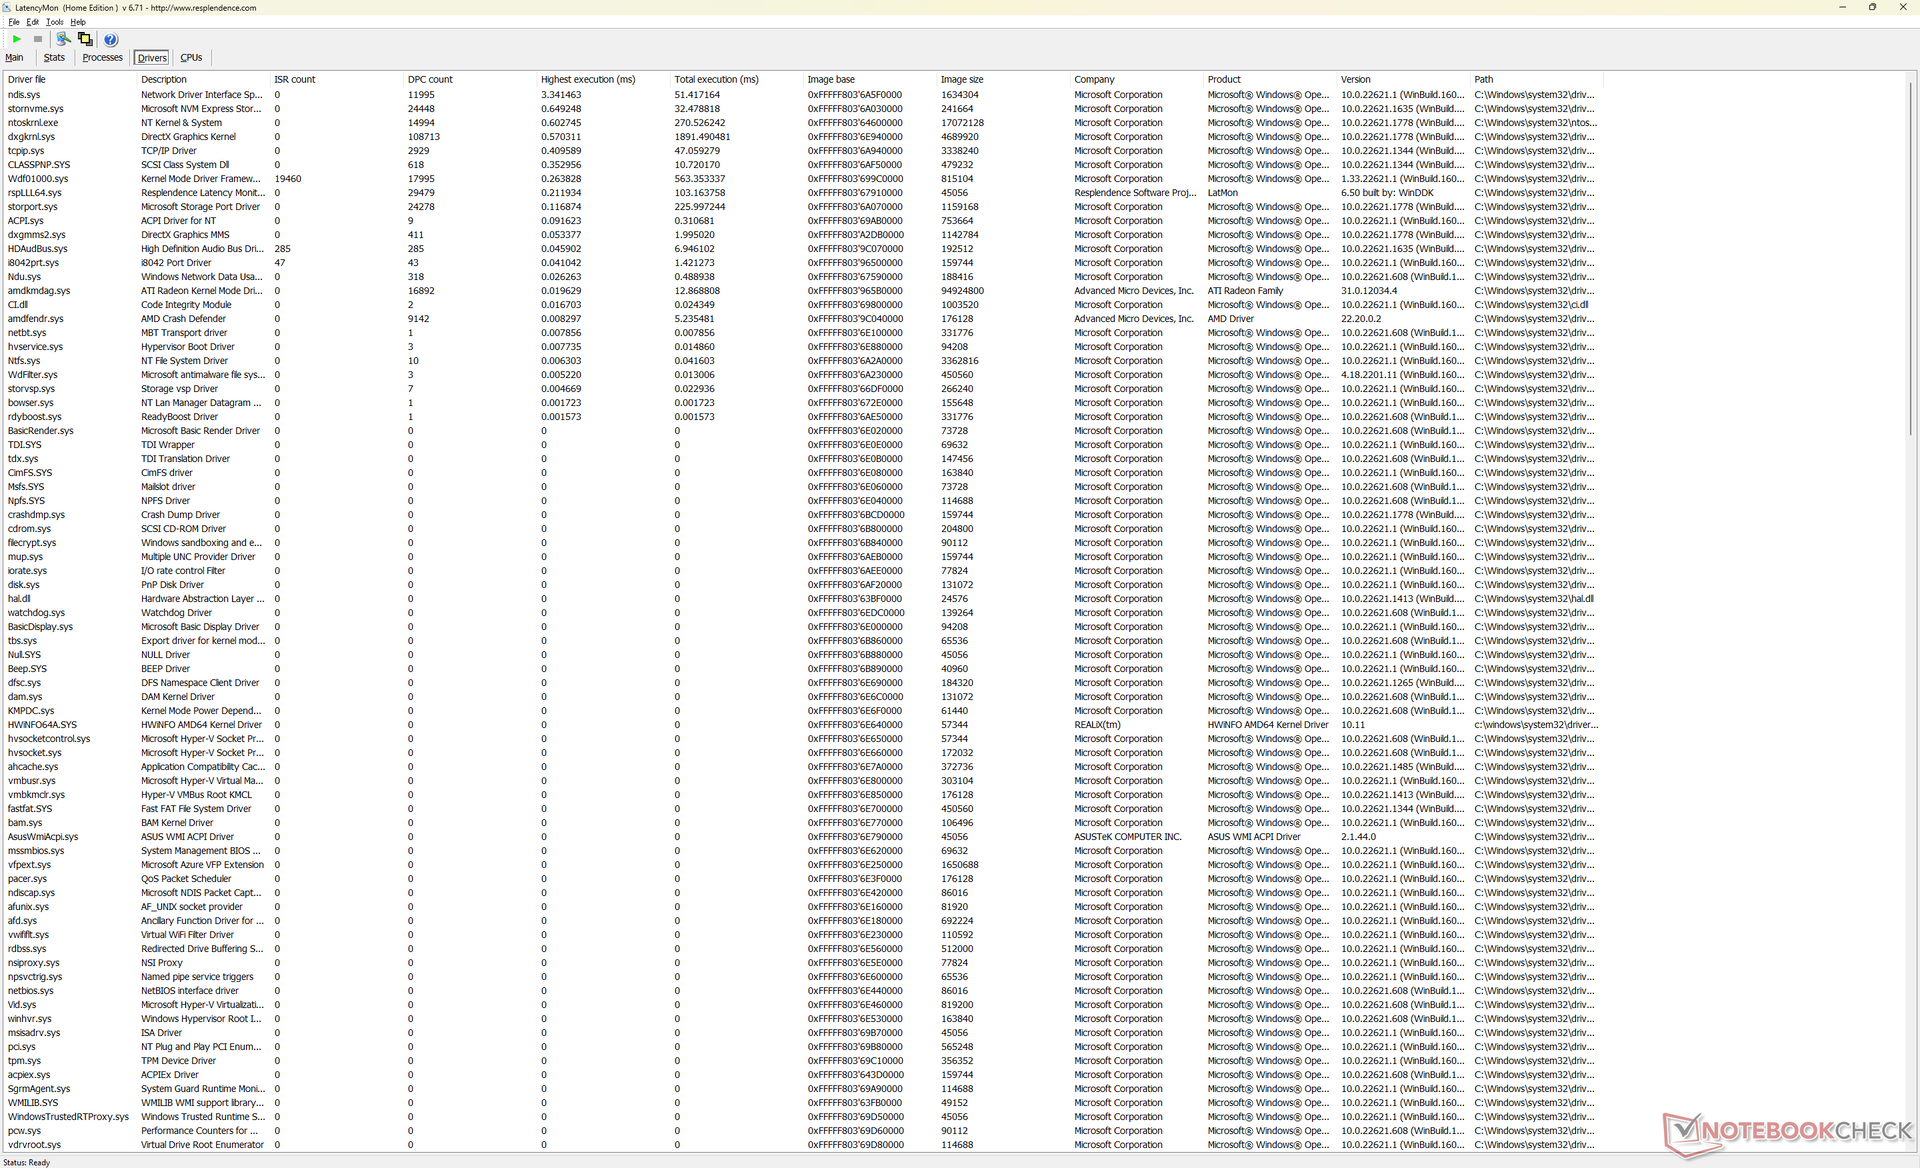This screenshot has height=1168, width=1920.
Task: Open the Tools menu
Action: [x=54, y=22]
